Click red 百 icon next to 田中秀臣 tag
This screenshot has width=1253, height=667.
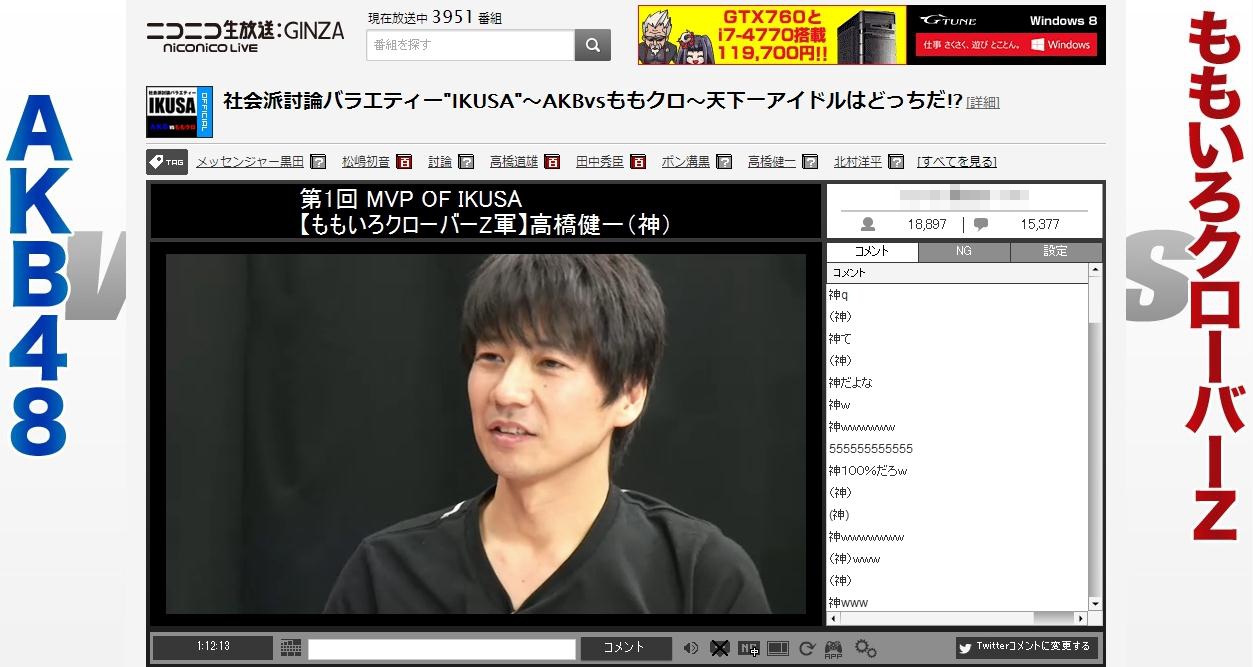point(637,162)
